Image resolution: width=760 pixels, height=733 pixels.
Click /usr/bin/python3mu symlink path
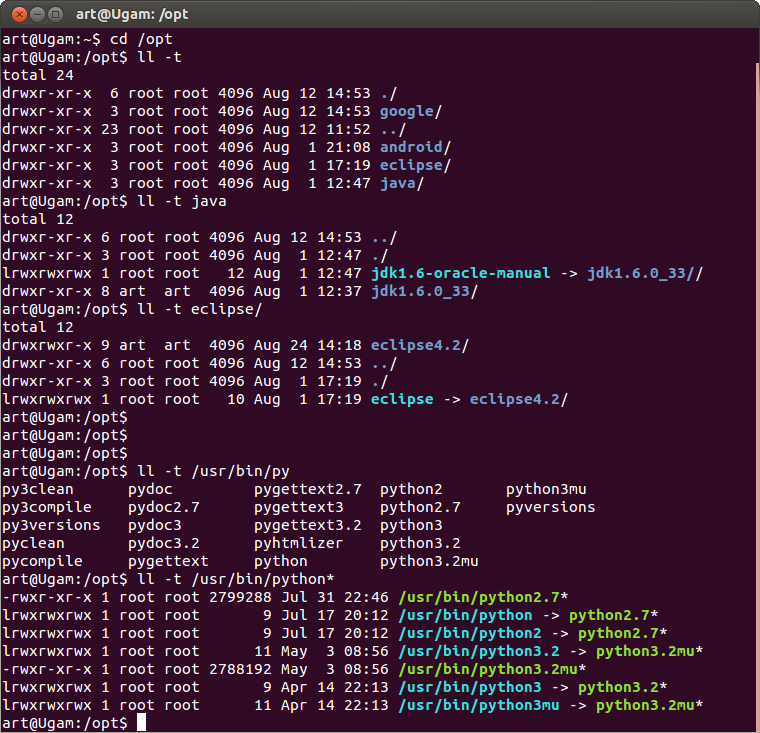click(x=478, y=705)
